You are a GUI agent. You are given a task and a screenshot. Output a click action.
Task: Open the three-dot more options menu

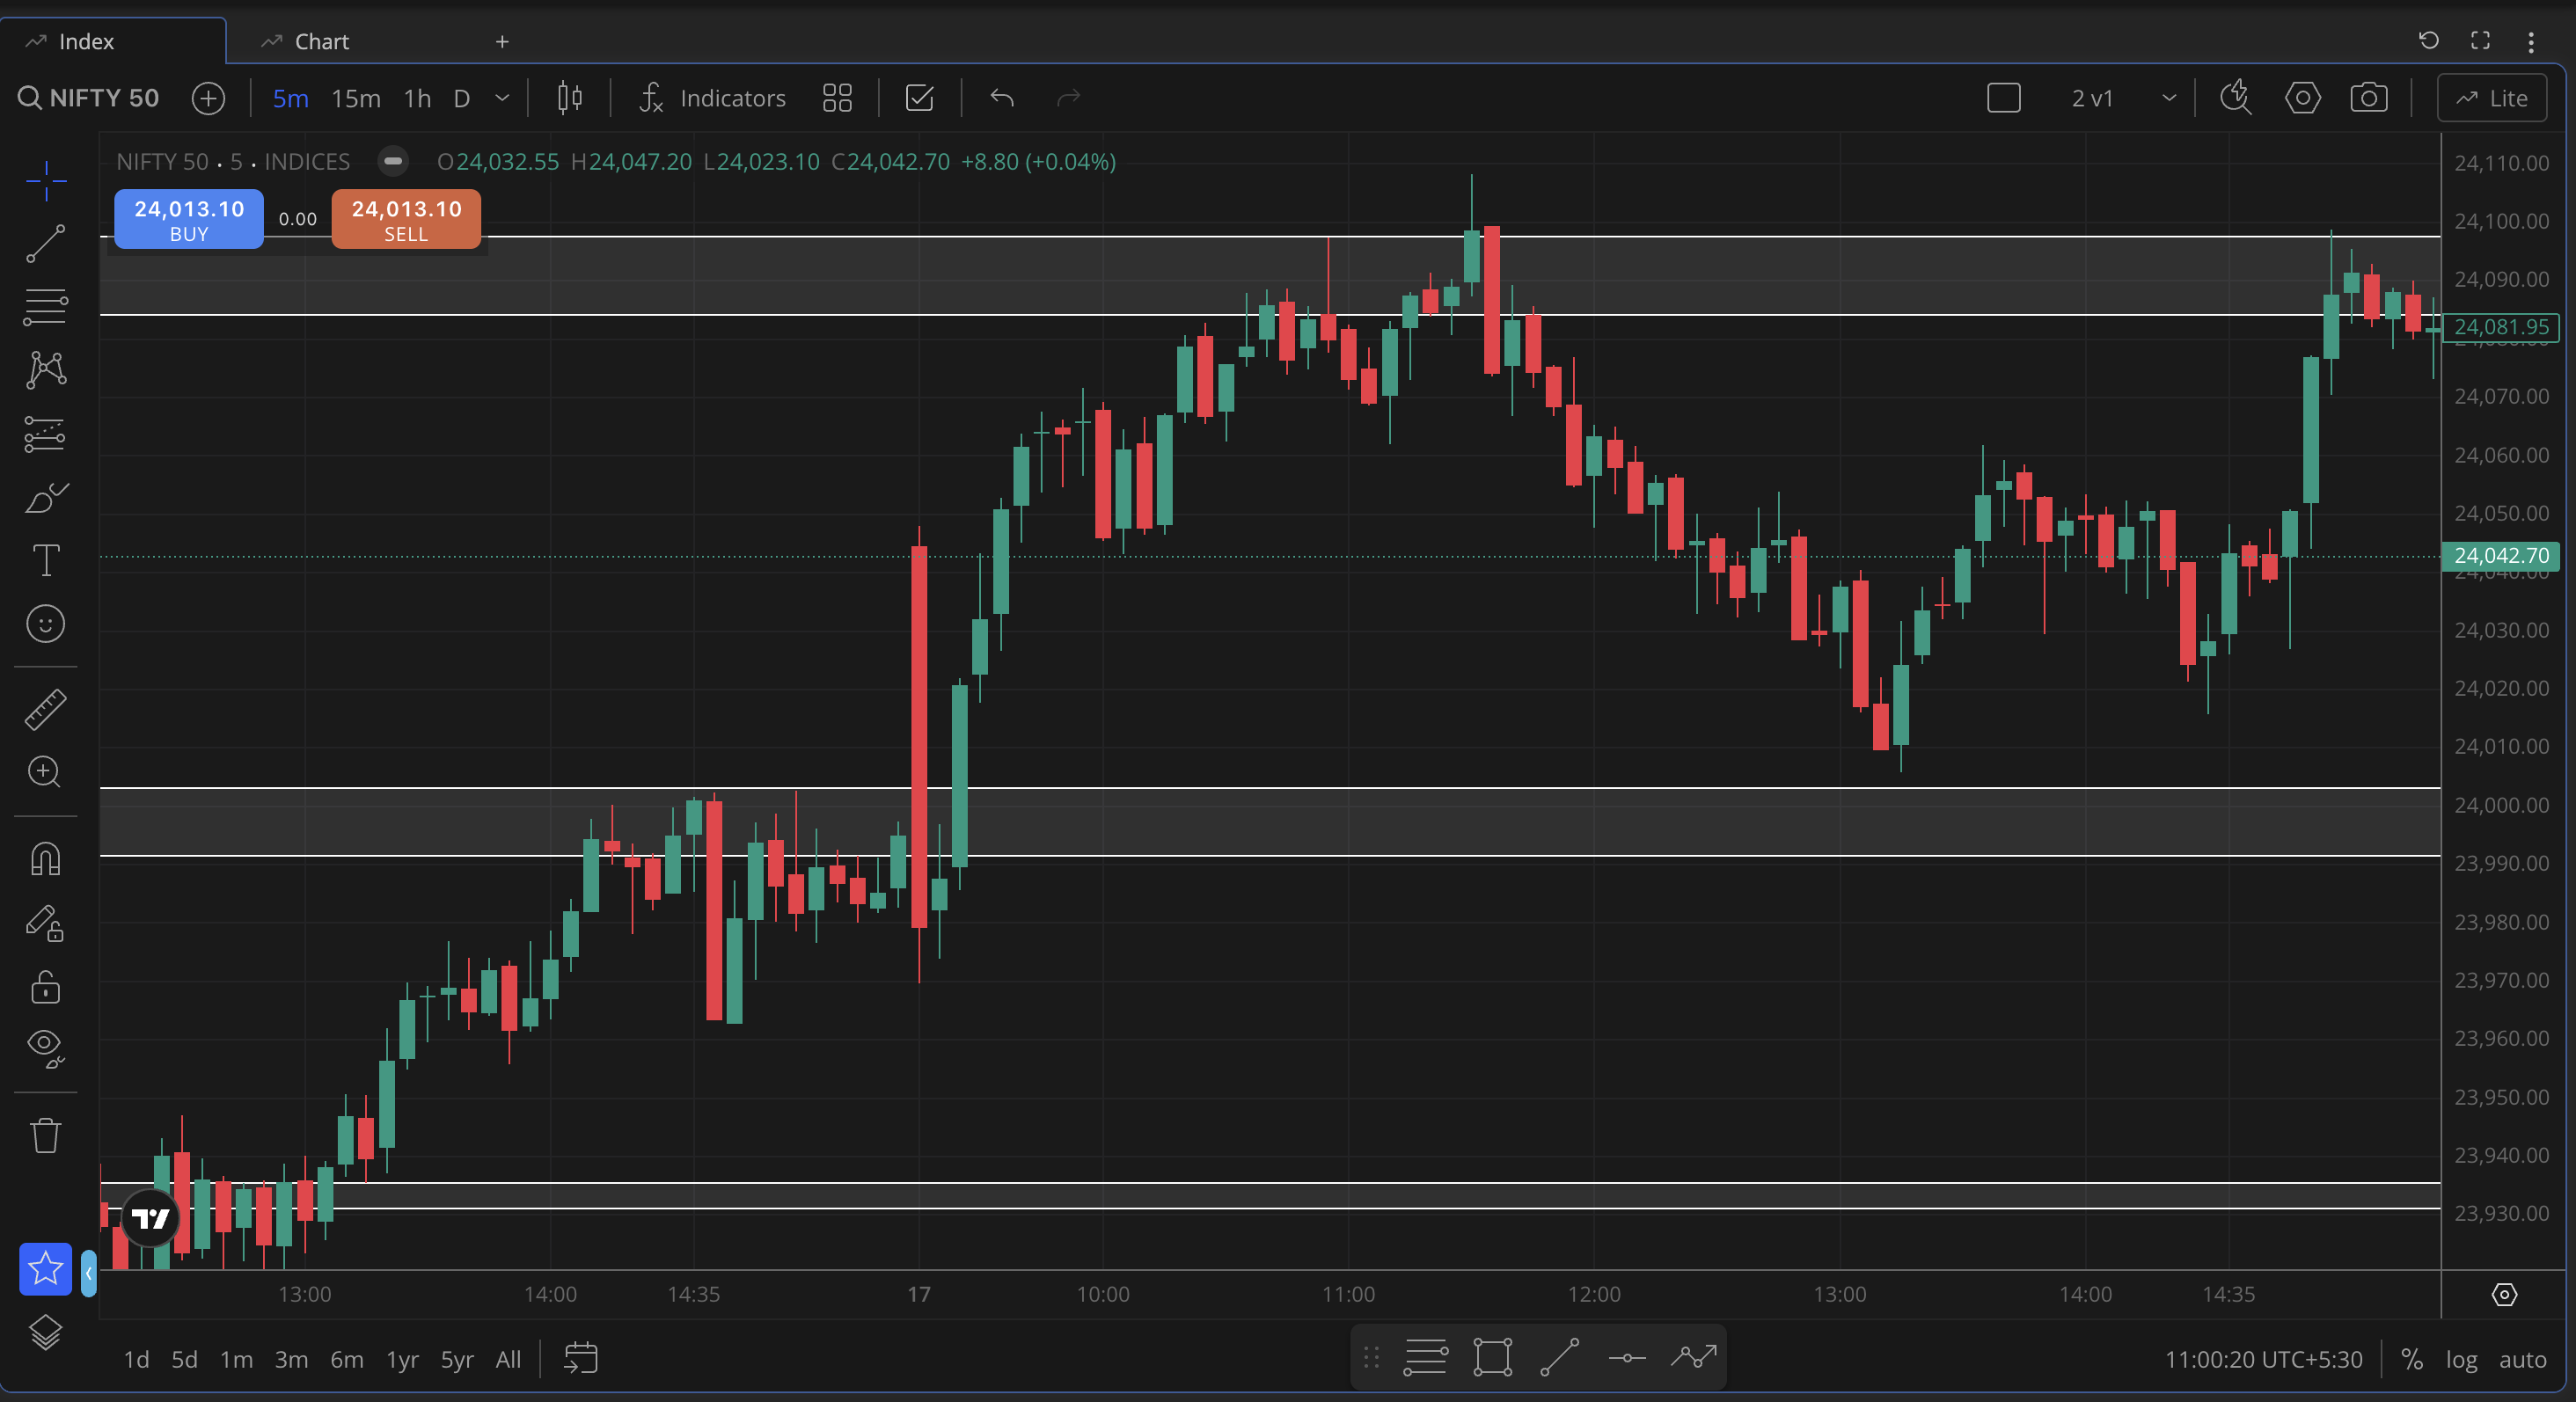click(2531, 41)
